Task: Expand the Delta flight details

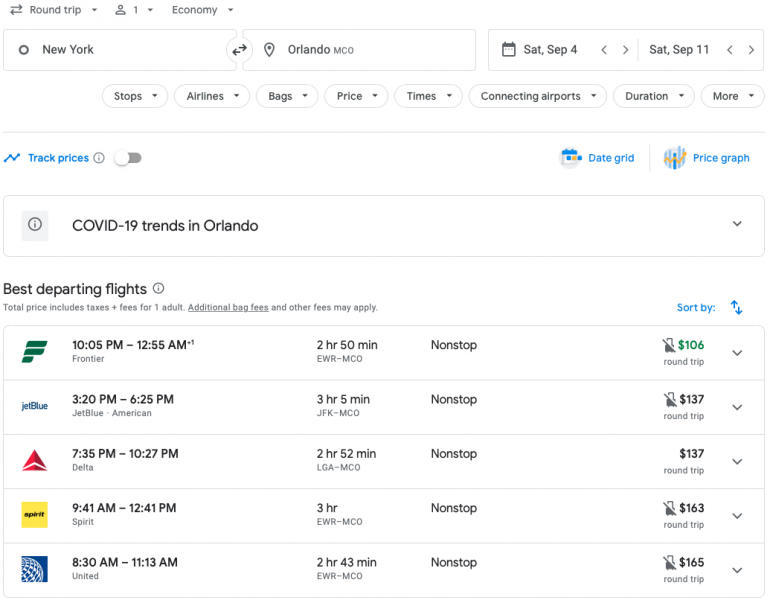Action: tap(737, 461)
